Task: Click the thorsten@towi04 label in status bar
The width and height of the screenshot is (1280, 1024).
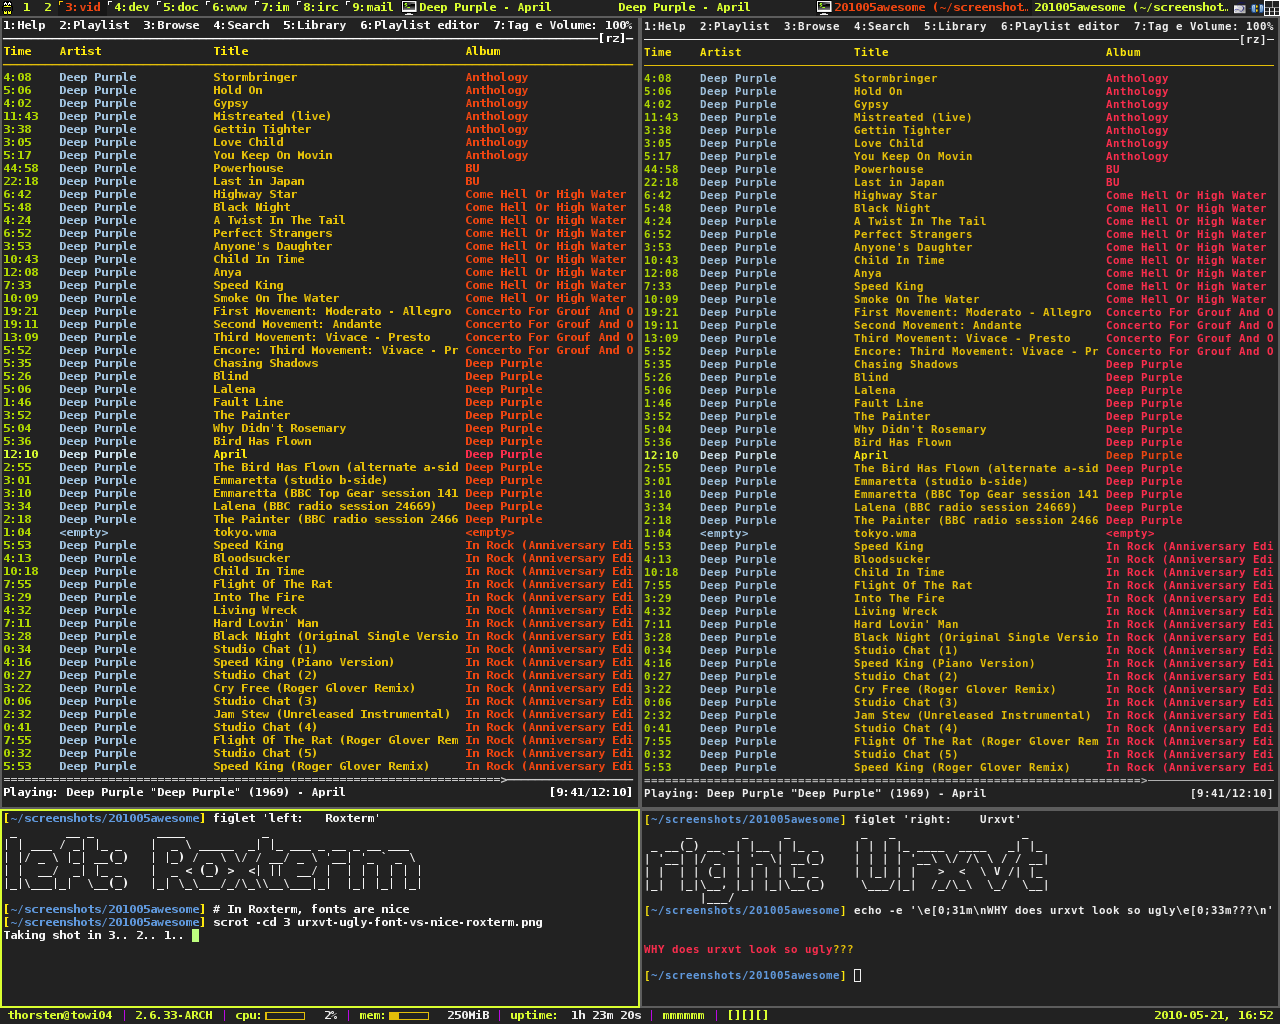Action: (60, 1015)
